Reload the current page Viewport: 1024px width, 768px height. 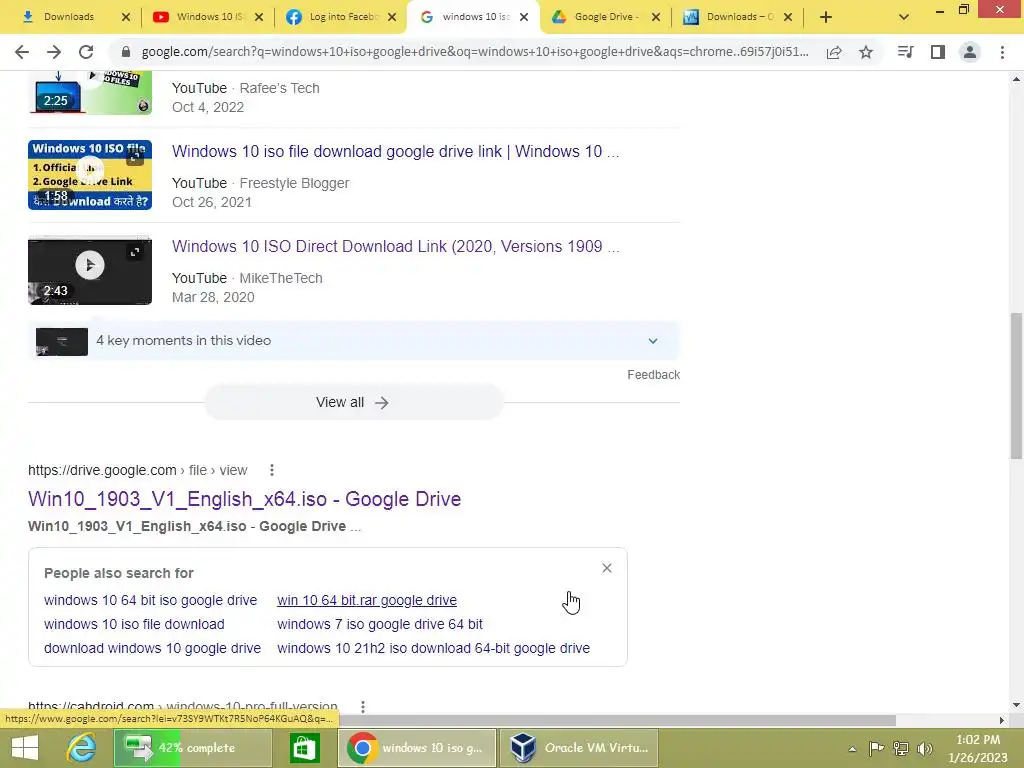(86, 52)
